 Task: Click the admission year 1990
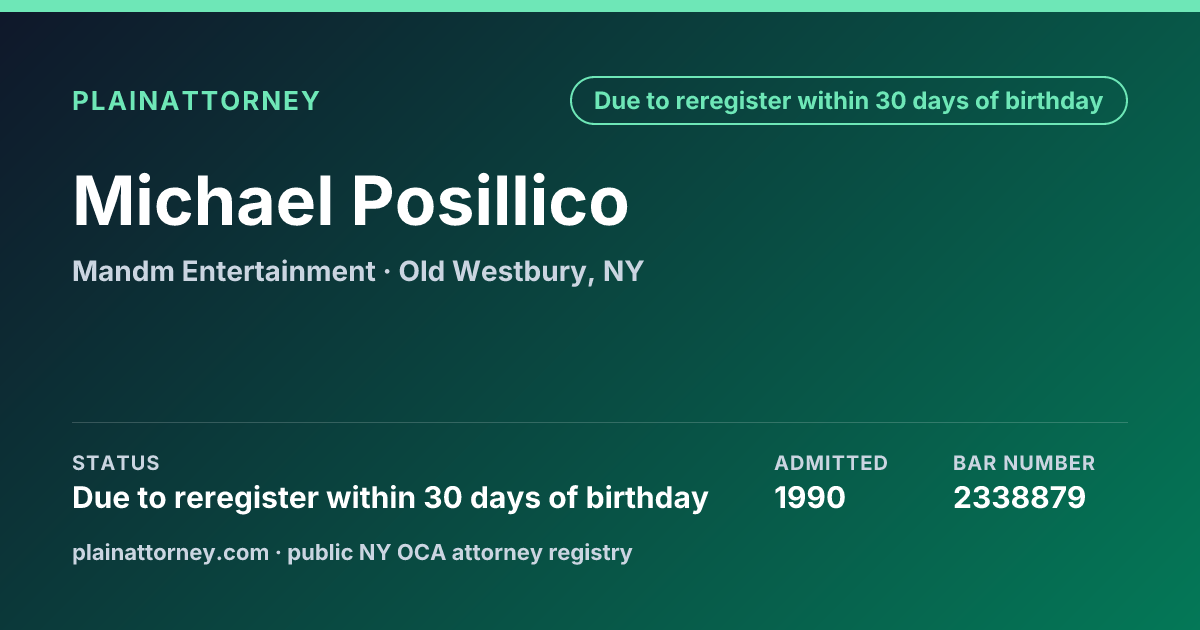(x=810, y=497)
